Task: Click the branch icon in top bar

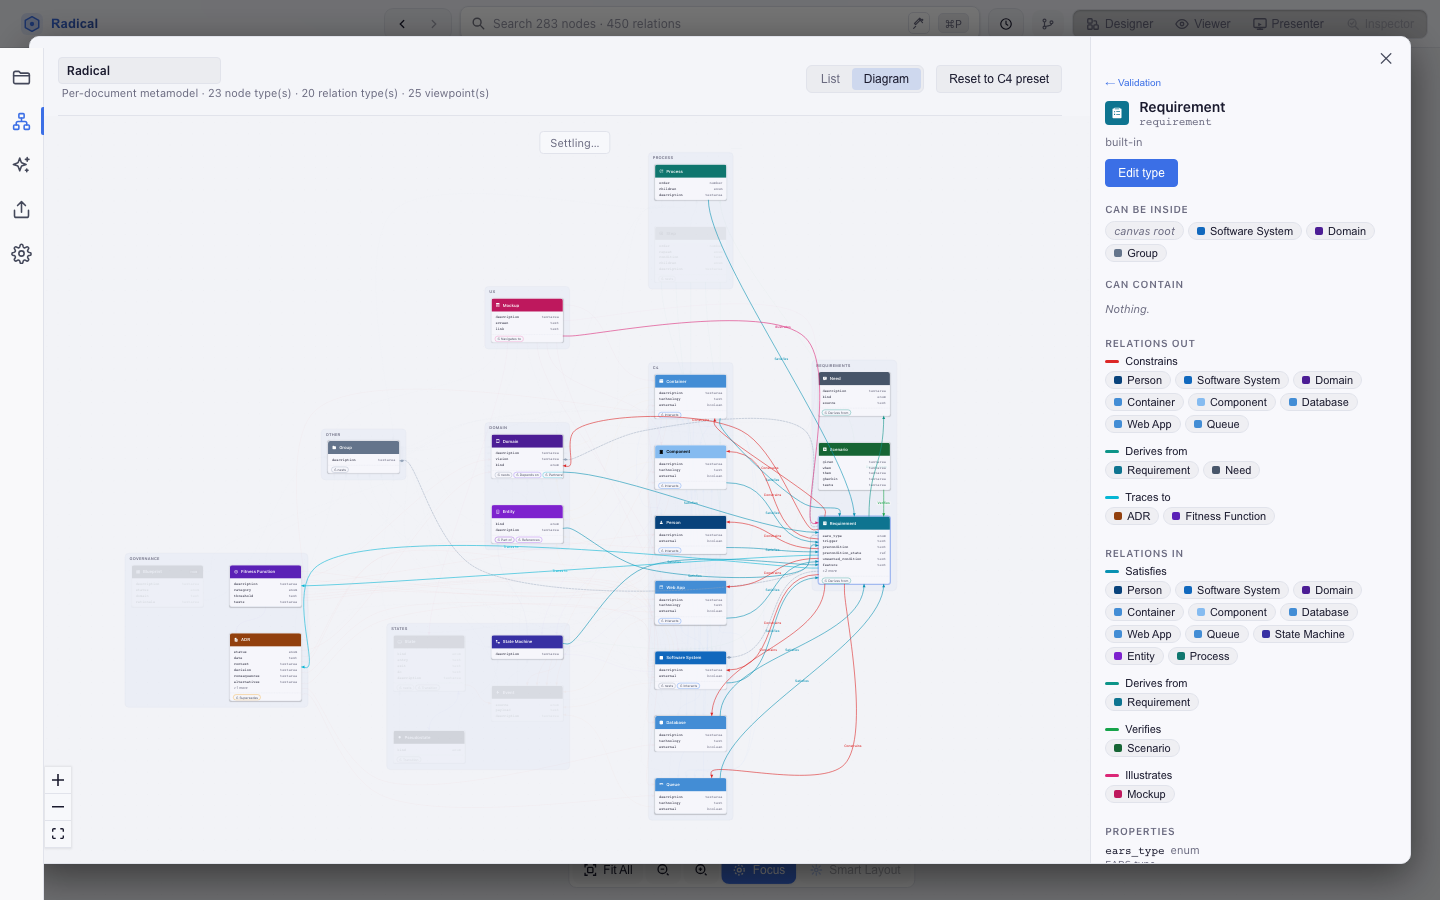Action: tap(1047, 24)
